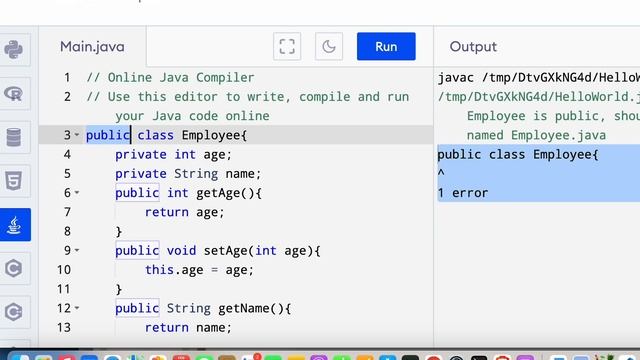This screenshot has height=360, width=640.
Task: Click the Output panel heading
Action: (473, 47)
